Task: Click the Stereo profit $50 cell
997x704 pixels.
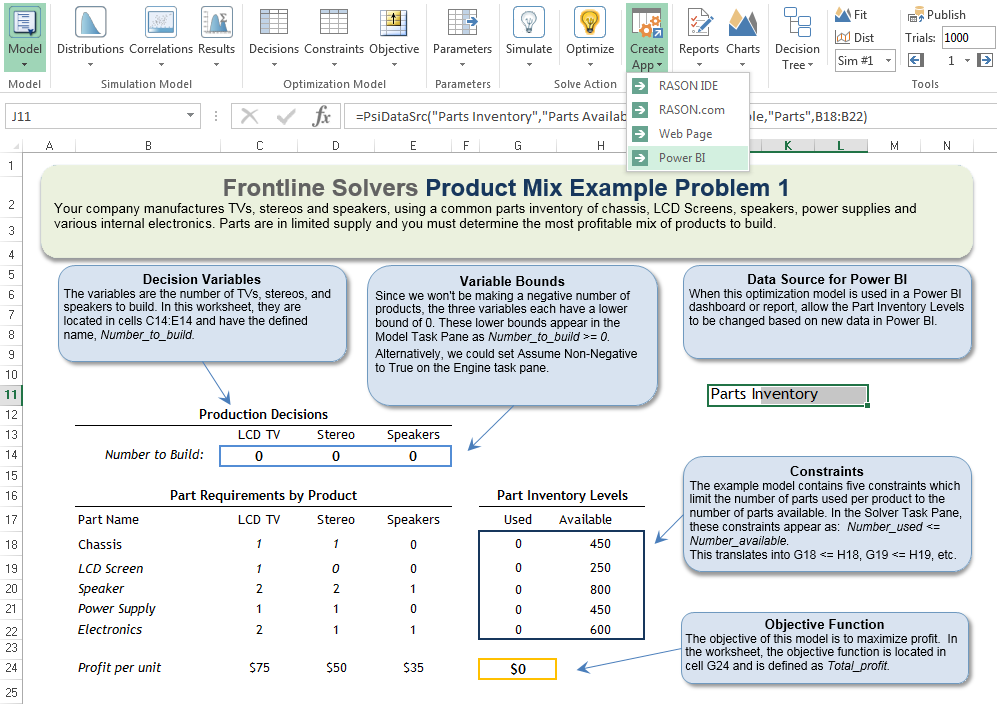Action: 336,668
